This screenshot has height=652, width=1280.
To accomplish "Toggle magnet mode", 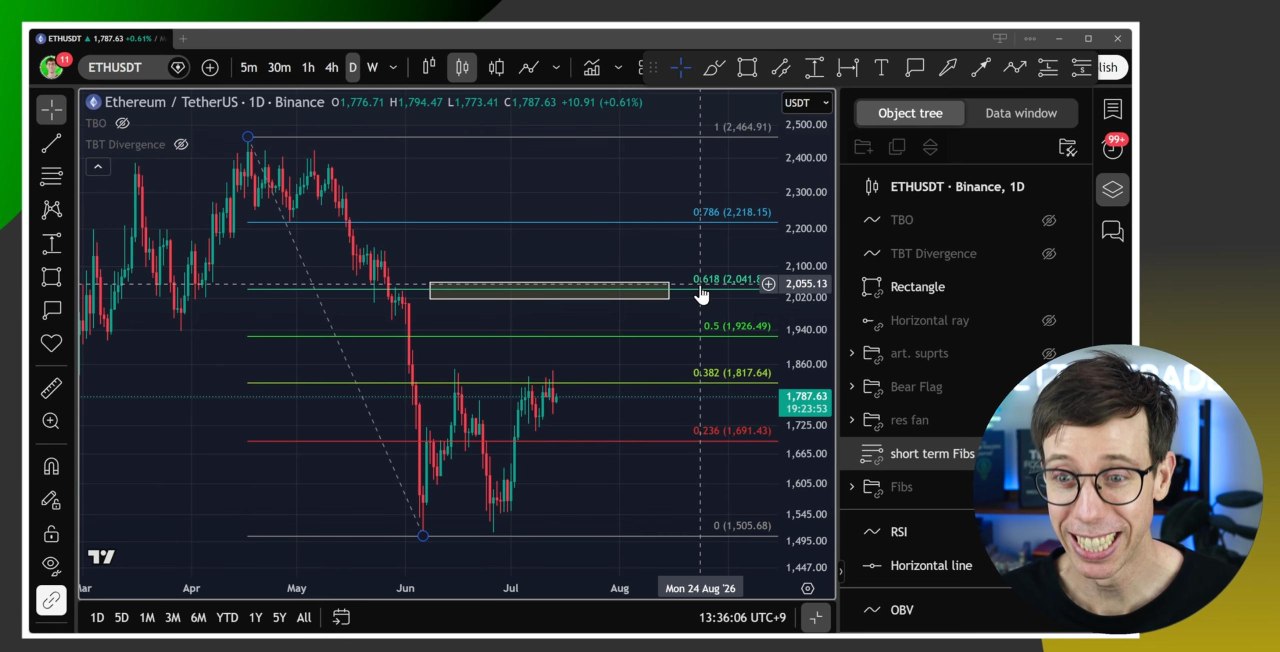I will [x=51, y=466].
